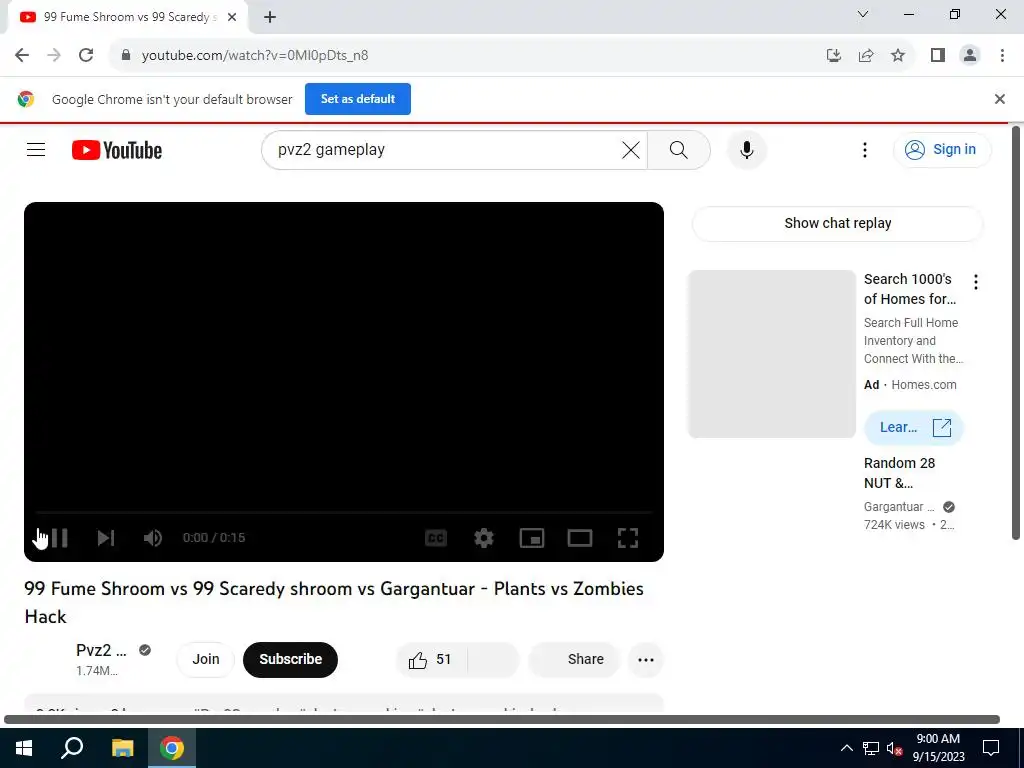Click the Sign in button
Viewport: 1024px width, 768px height.
click(942, 150)
